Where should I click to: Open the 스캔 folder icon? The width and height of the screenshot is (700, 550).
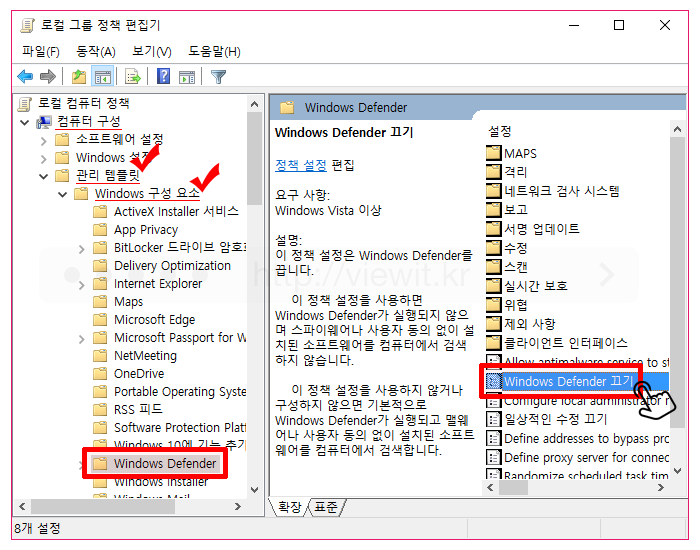point(493,267)
